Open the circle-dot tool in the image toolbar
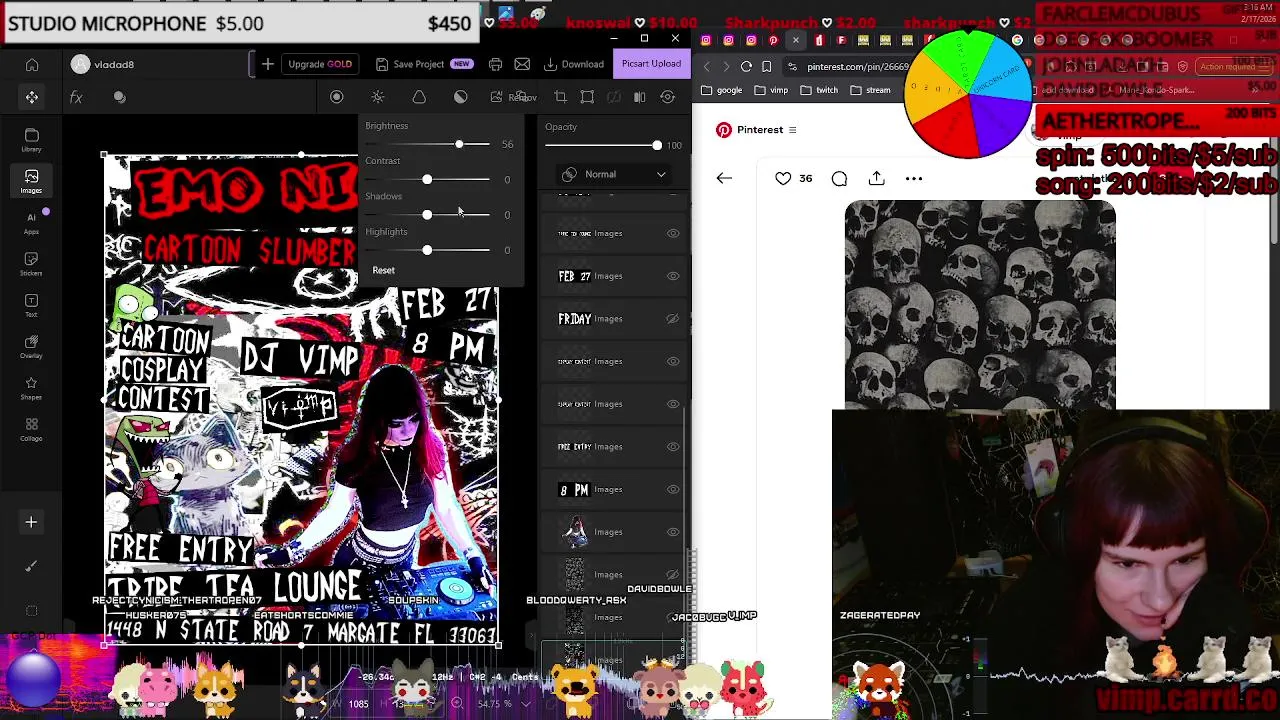Screen dimensions: 1280x720 point(336,97)
